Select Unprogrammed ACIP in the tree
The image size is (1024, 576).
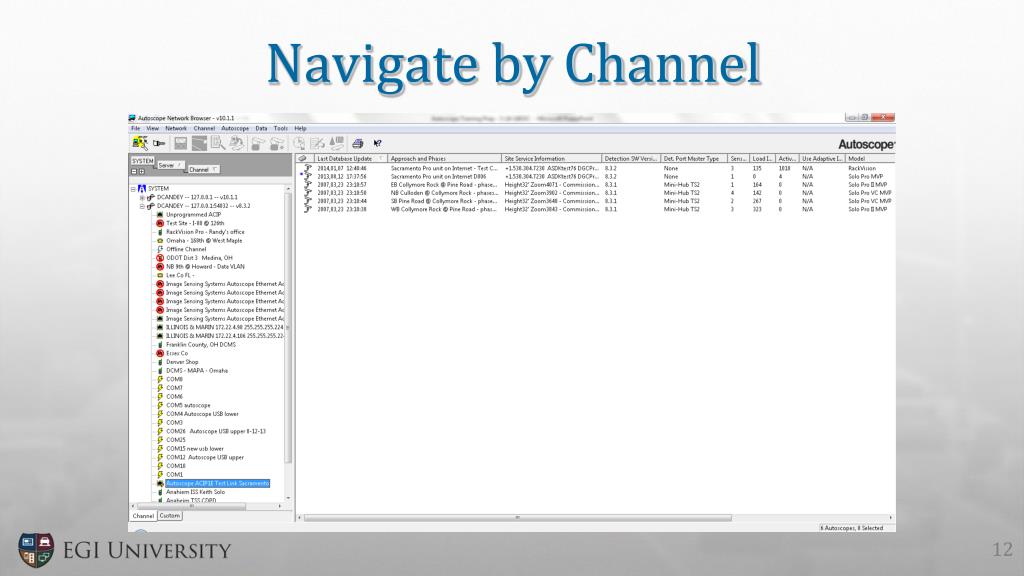tap(193, 215)
